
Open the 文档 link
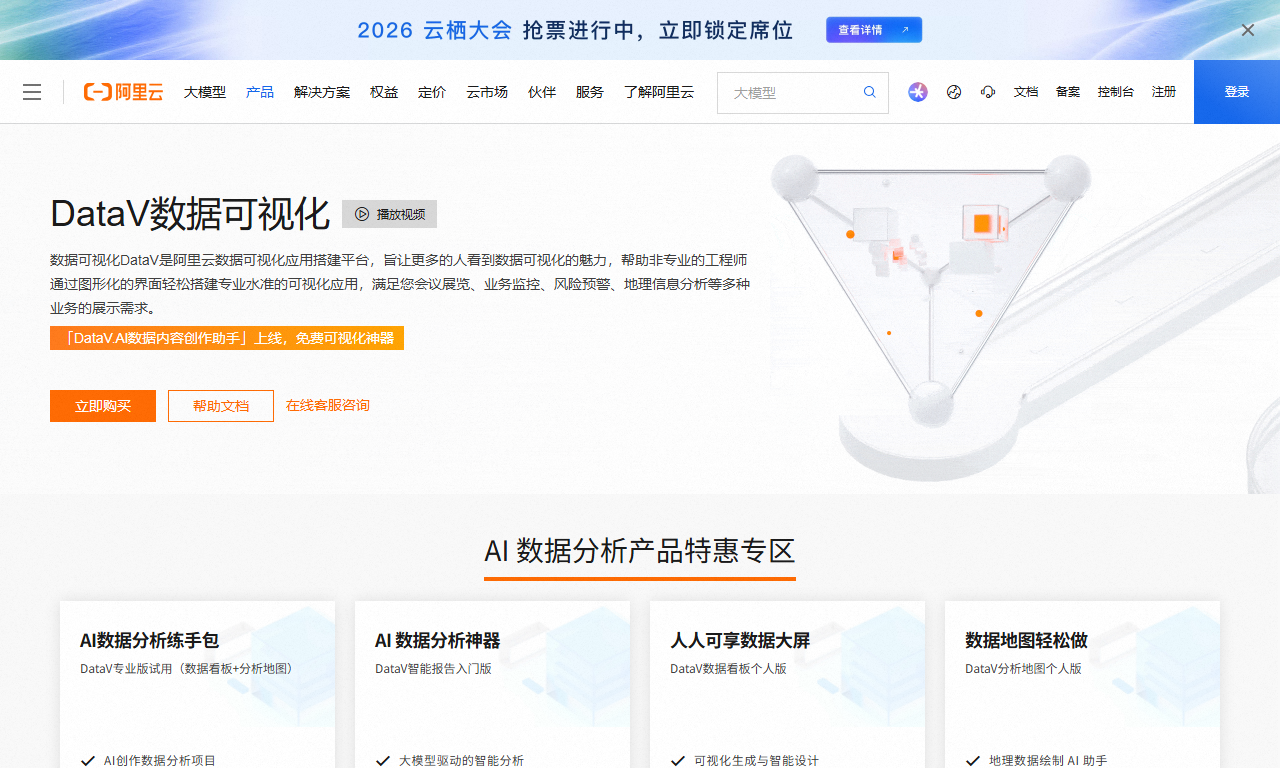(x=1026, y=92)
